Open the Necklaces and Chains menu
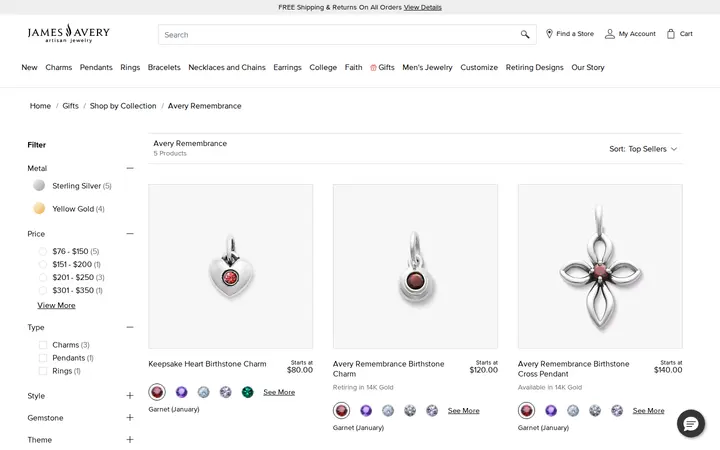Screen dimensions: 720x450 pos(227,68)
